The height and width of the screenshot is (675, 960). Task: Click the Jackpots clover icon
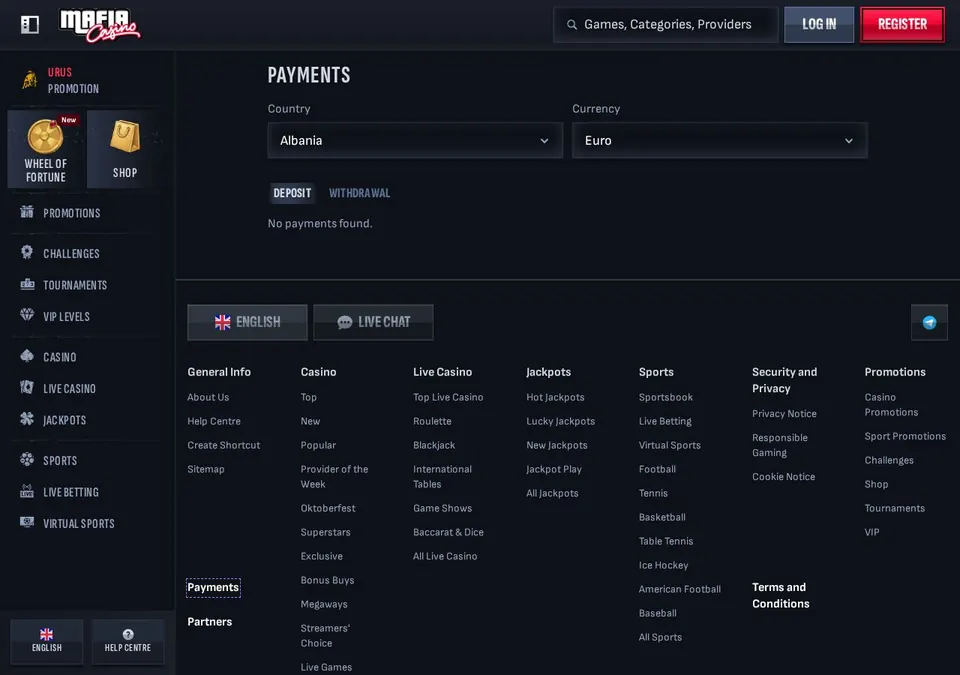click(27, 419)
